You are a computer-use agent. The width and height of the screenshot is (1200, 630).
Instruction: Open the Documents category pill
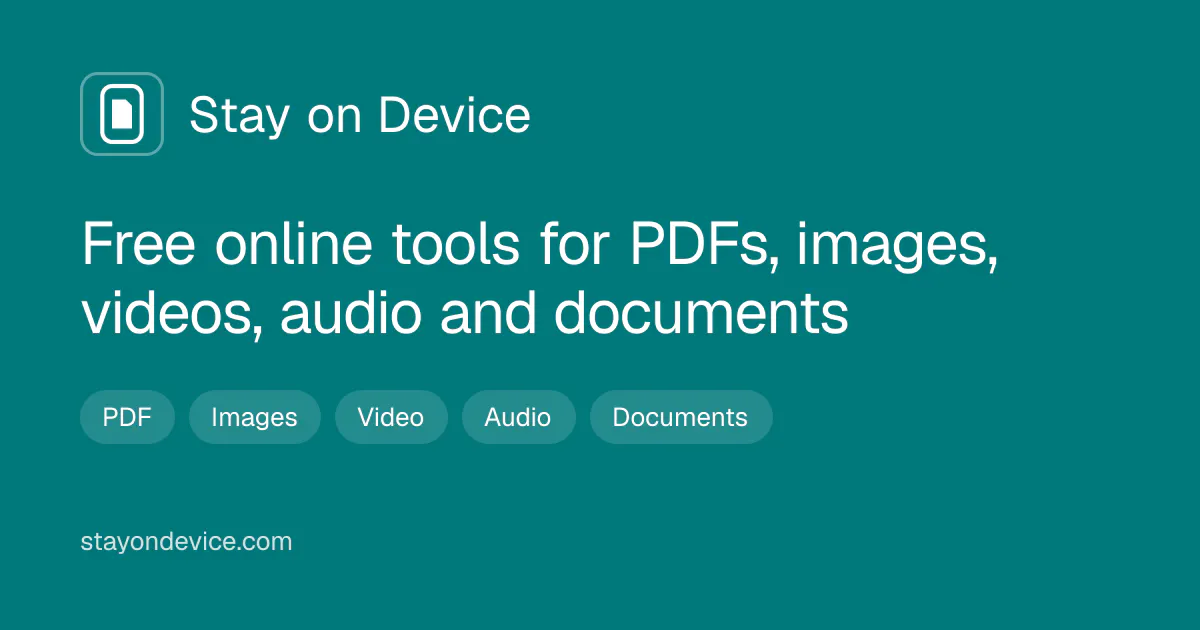(680, 417)
